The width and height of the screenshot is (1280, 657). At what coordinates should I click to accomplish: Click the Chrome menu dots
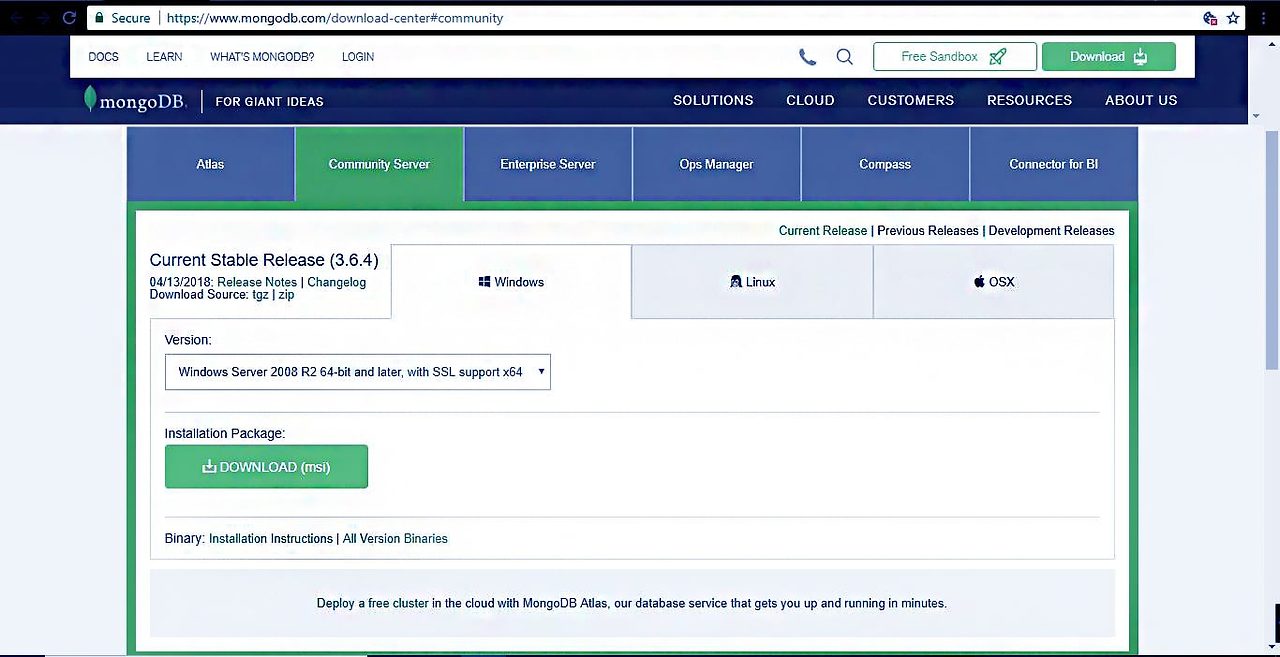(1263, 18)
